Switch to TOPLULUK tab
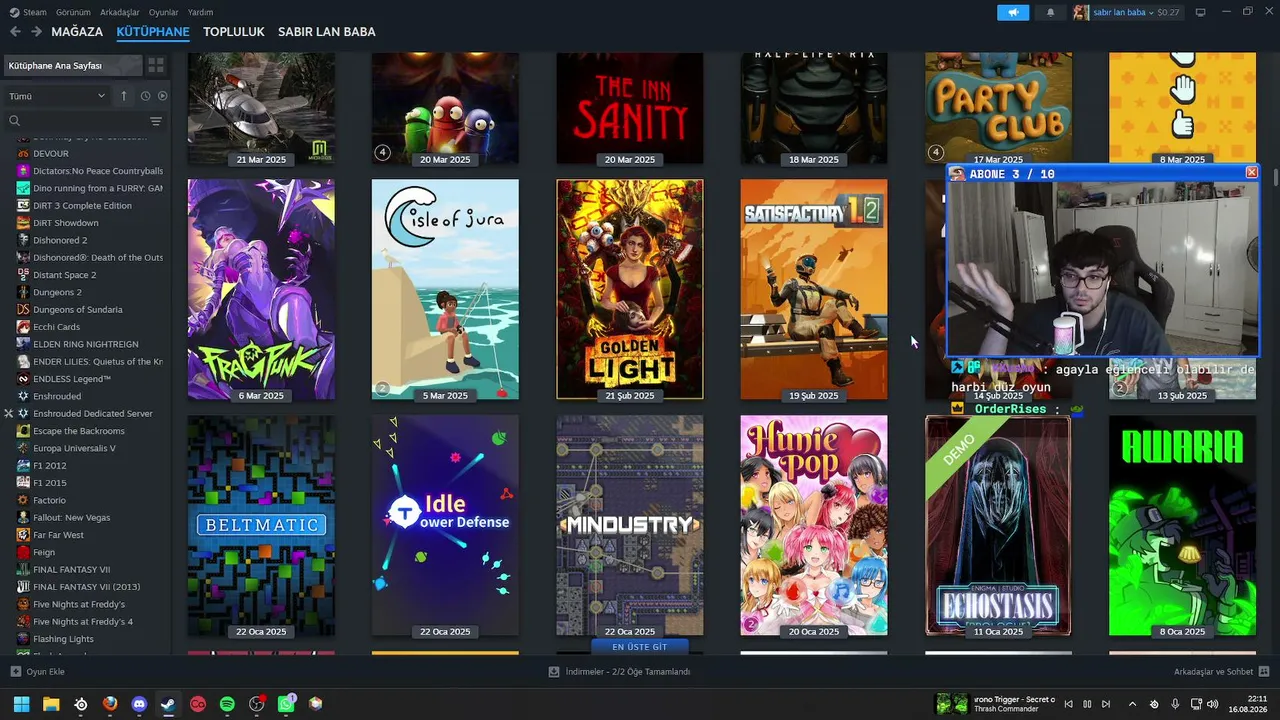This screenshot has height=720, width=1280. pos(234,32)
